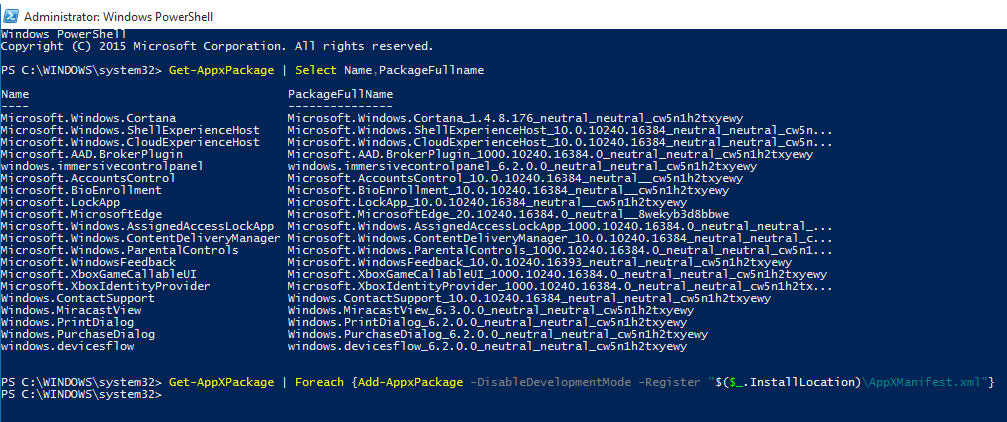Select the Microsoft.Windows.Cortana name entry
Viewport: 1007px width, 422px height.
coord(89,118)
